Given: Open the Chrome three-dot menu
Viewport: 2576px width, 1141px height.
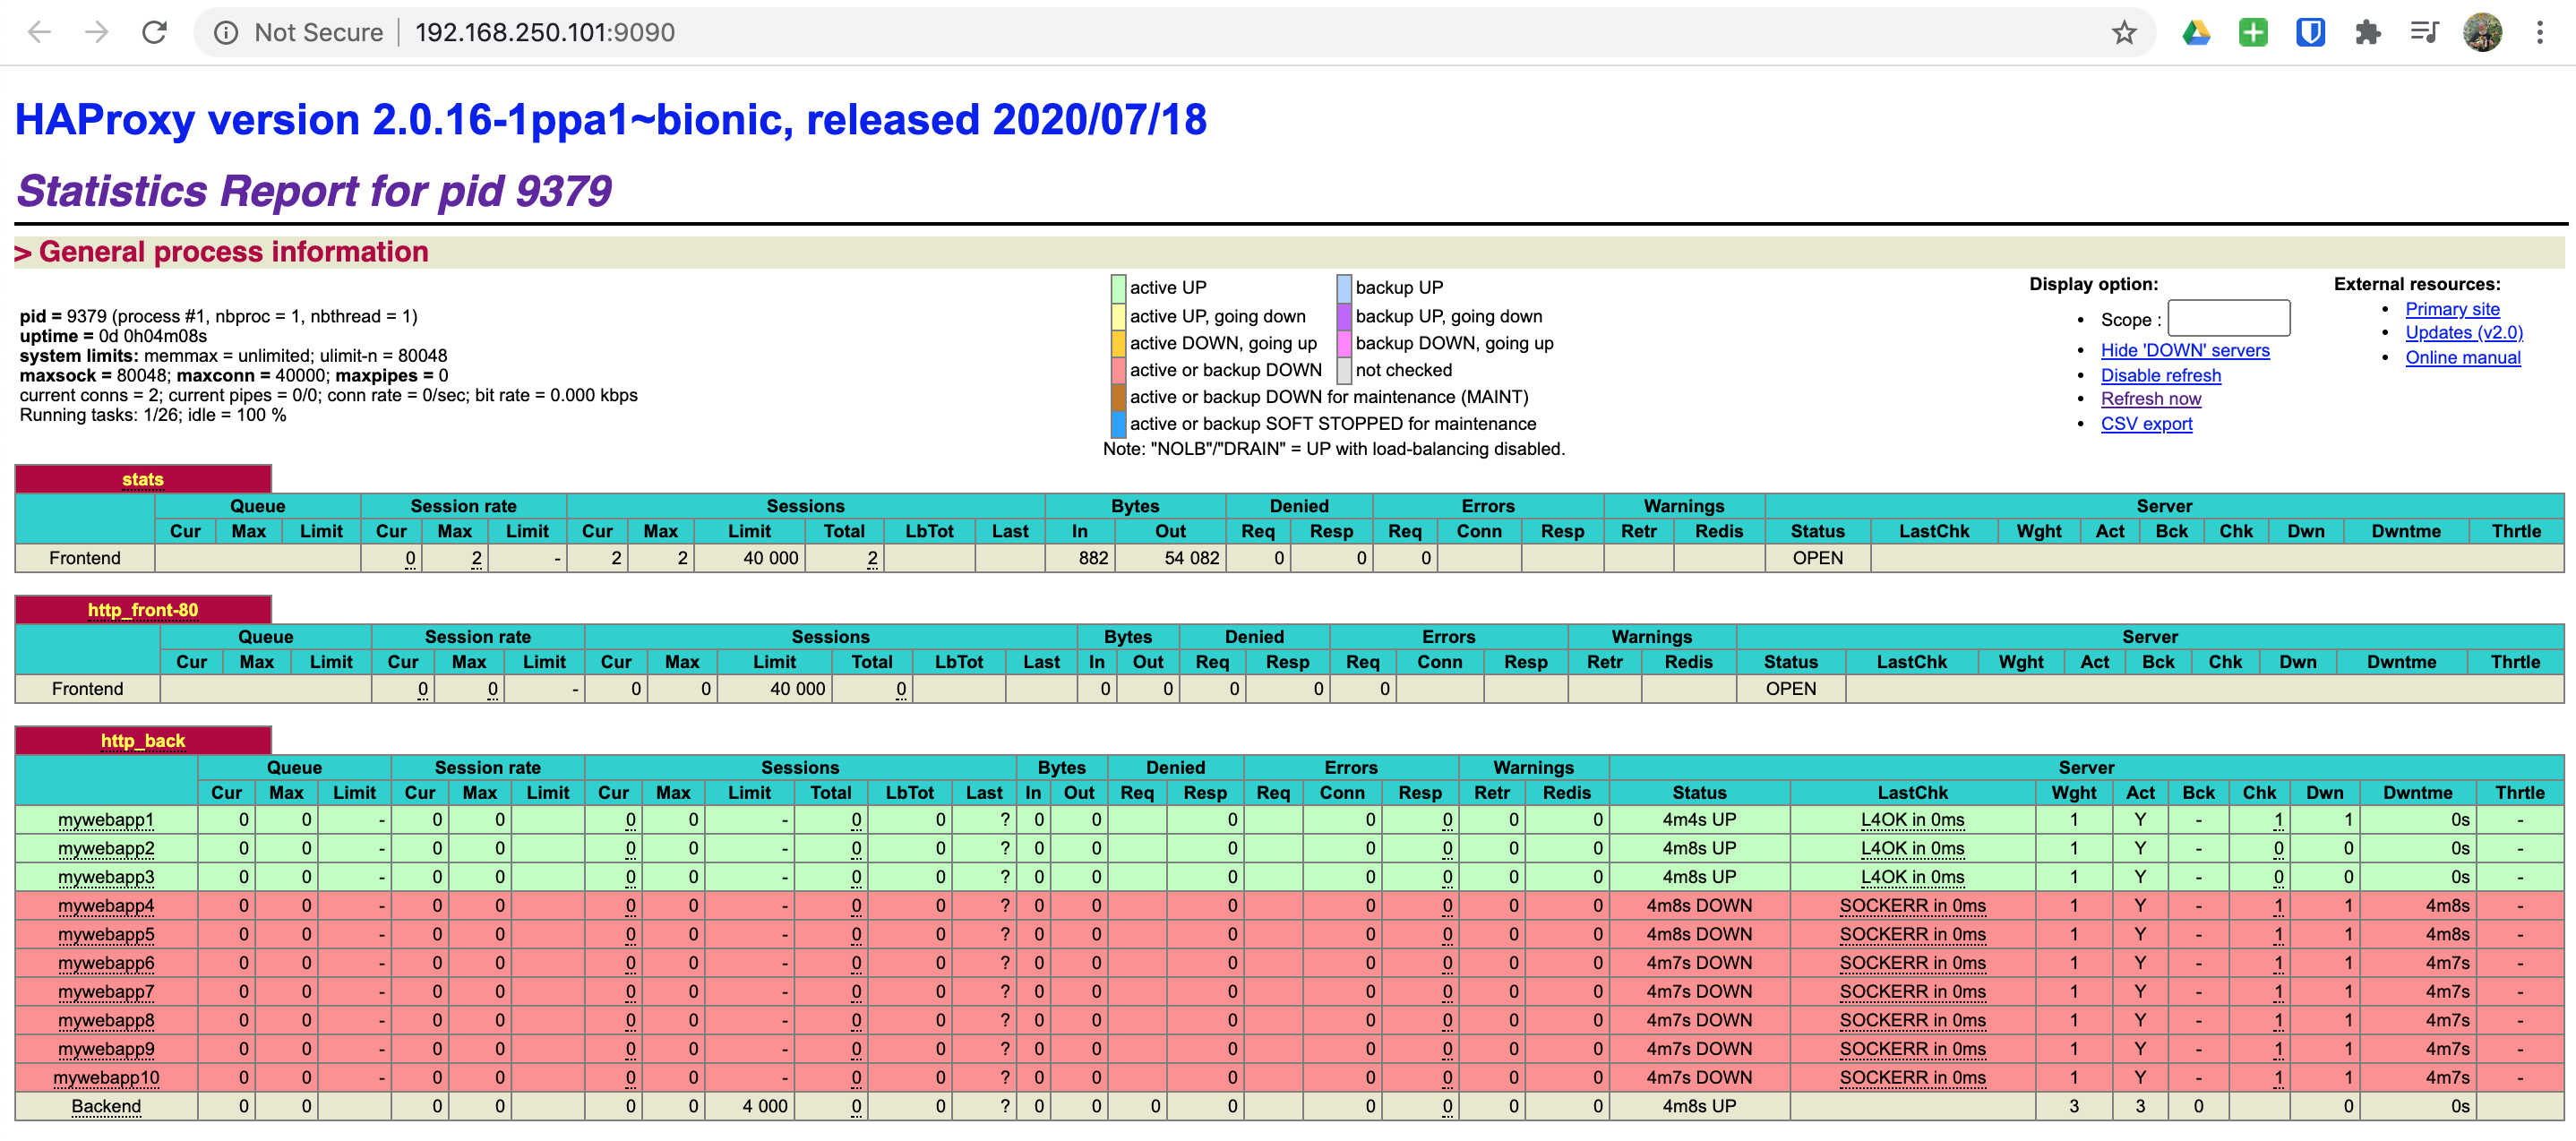Looking at the screenshot, I should coord(2540,33).
